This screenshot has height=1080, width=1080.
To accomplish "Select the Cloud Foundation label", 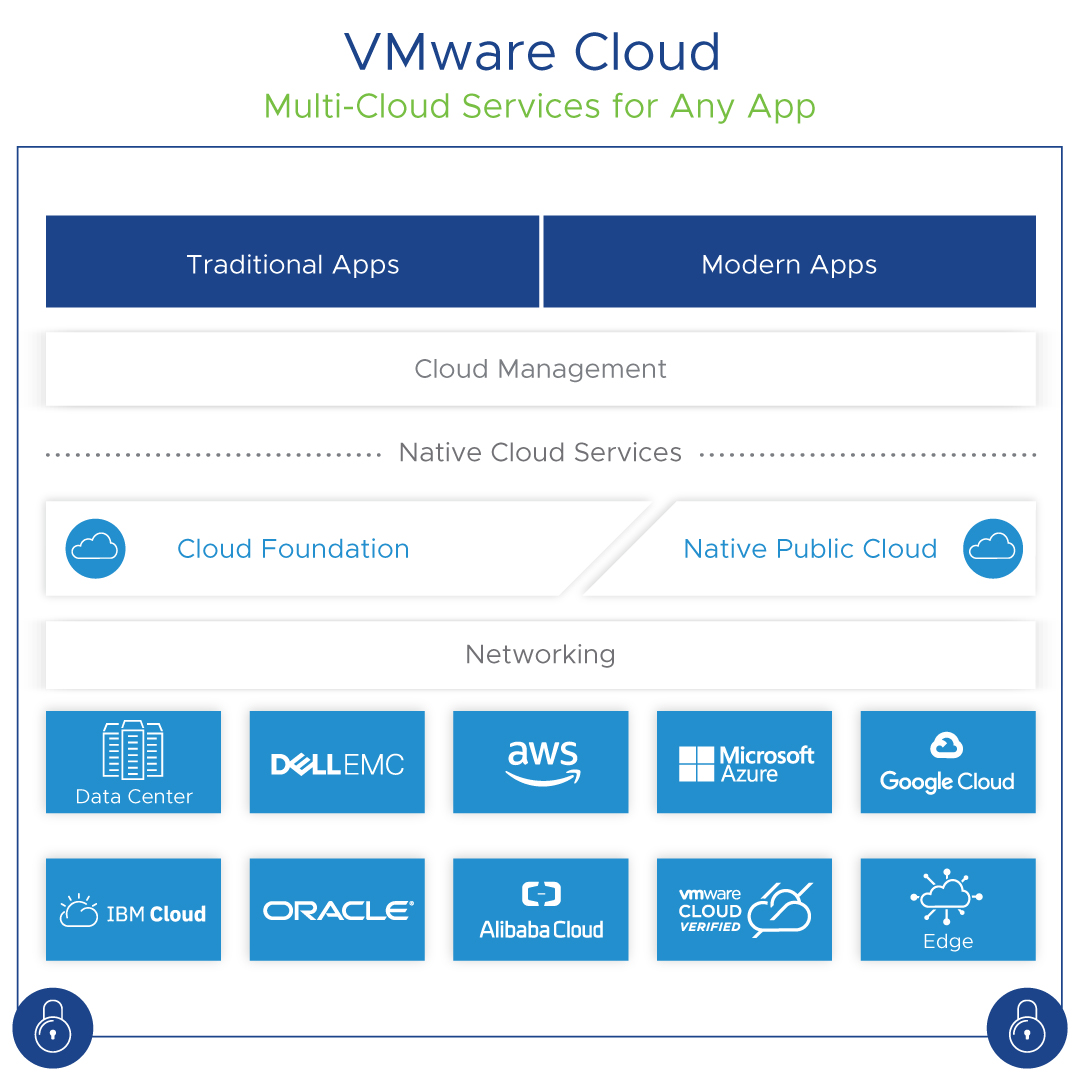I will tap(293, 548).
